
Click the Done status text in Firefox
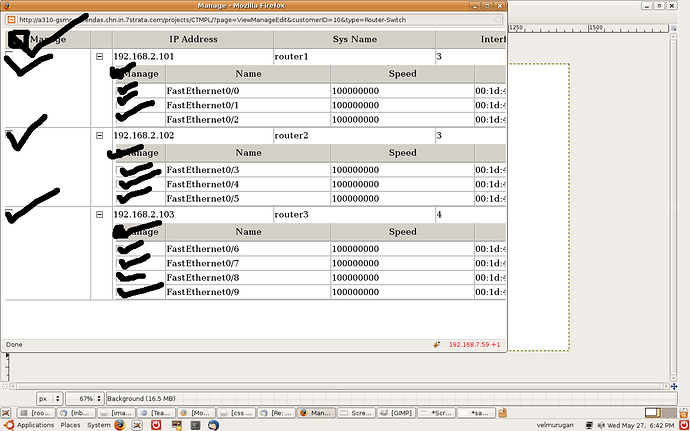click(x=14, y=345)
